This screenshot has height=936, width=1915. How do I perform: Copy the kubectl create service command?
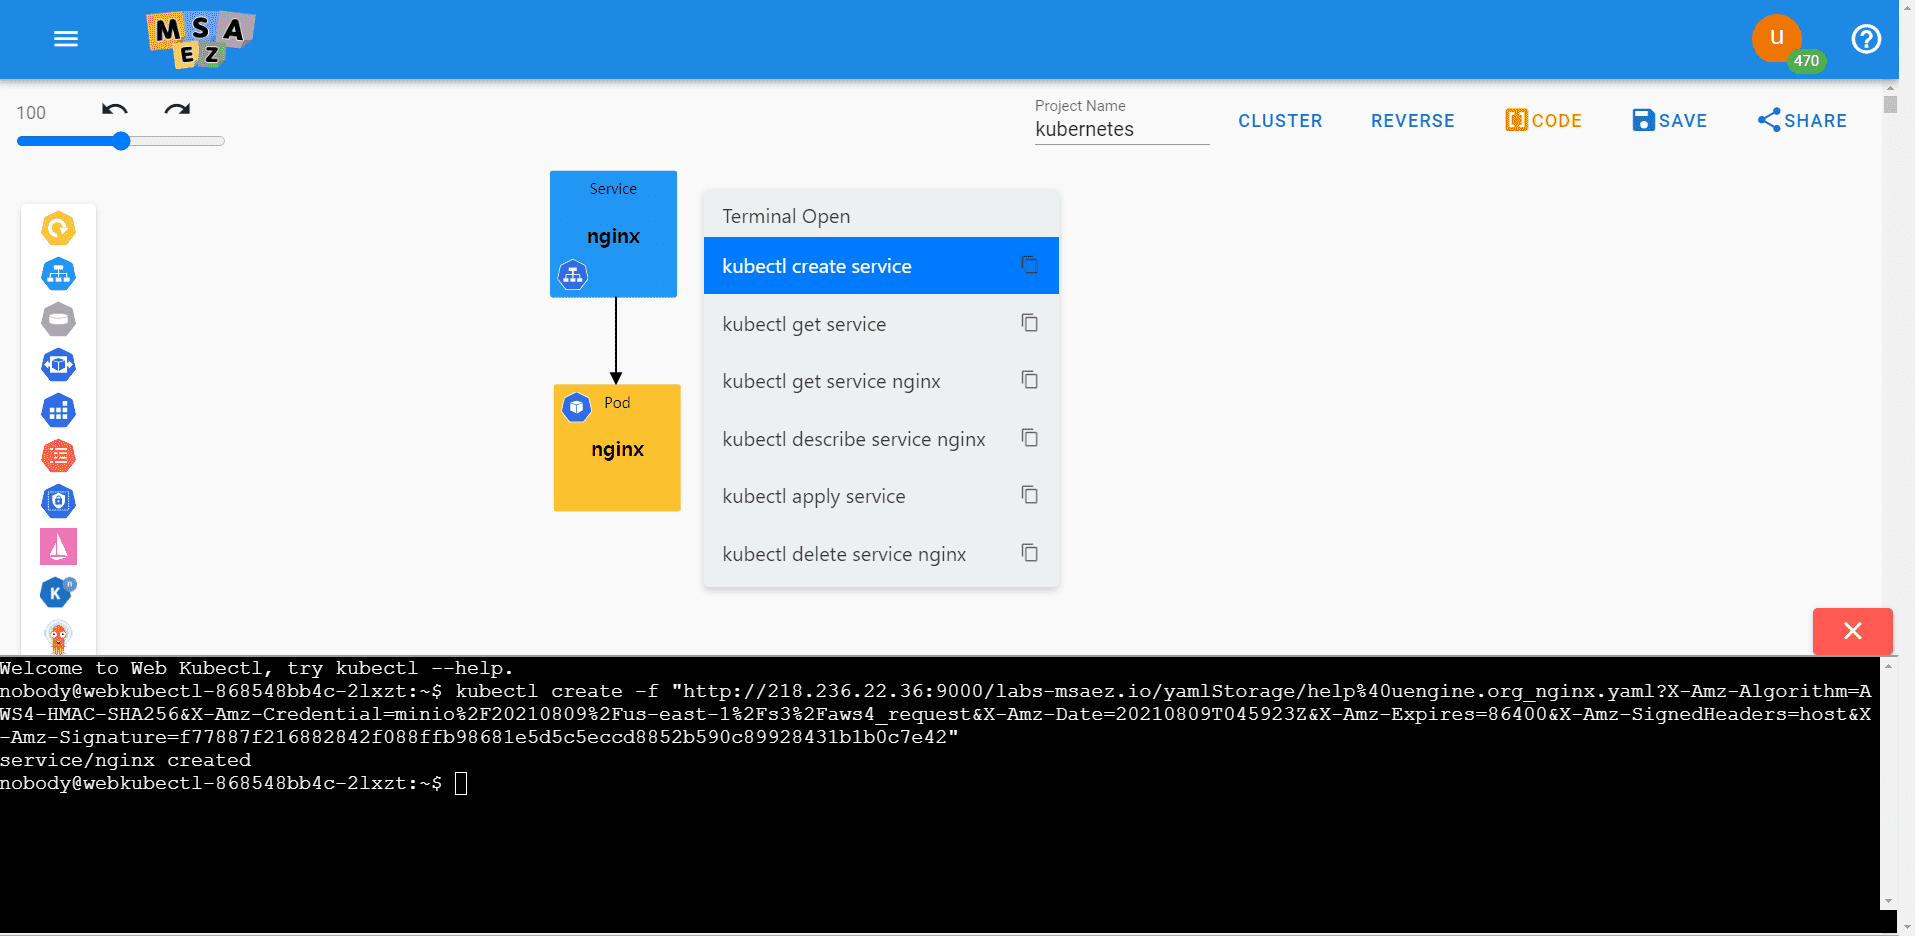[x=1029, y=265]
